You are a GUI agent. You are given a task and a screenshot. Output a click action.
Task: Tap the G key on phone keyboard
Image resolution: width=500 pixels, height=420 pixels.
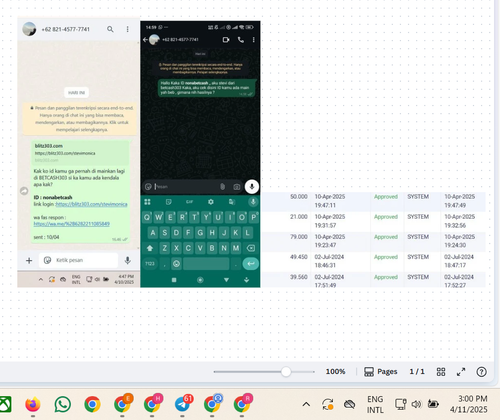tap(200, 233)
